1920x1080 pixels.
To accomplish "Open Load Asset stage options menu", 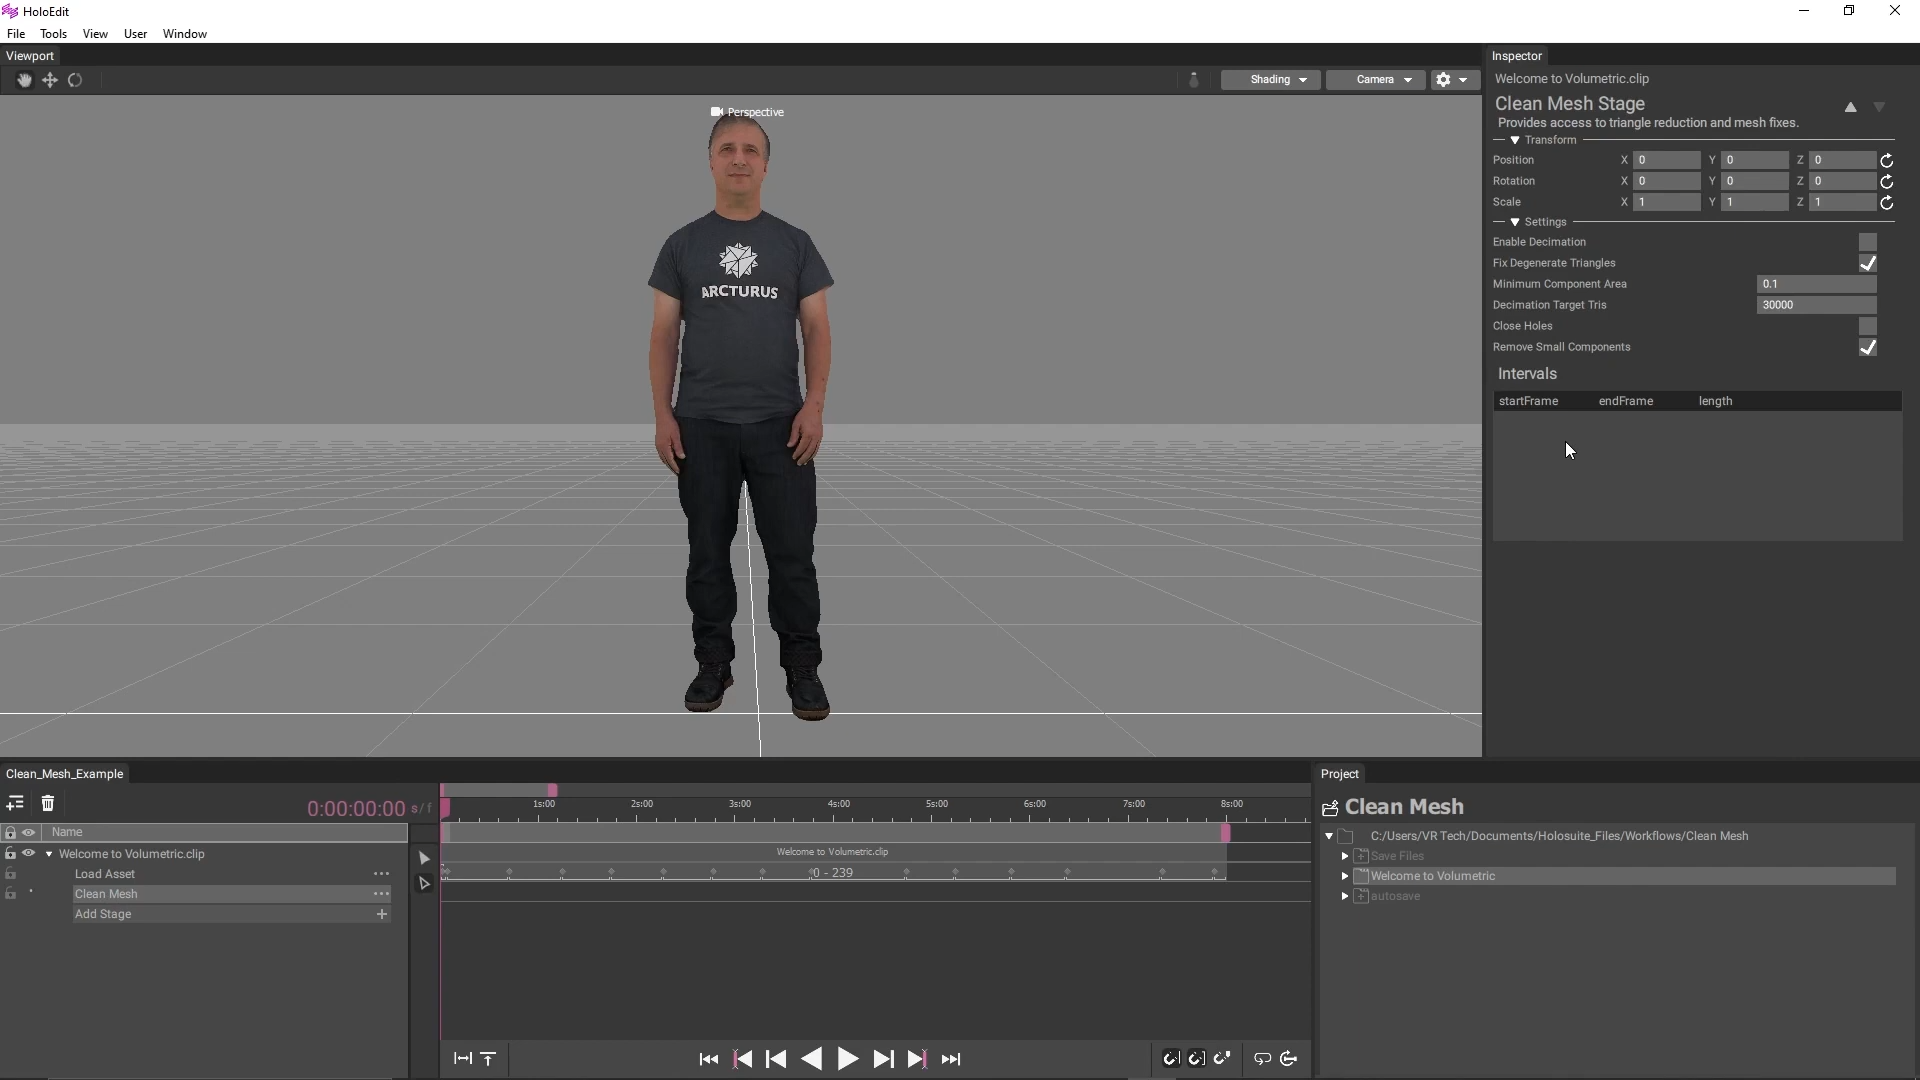I will [381, 874].
